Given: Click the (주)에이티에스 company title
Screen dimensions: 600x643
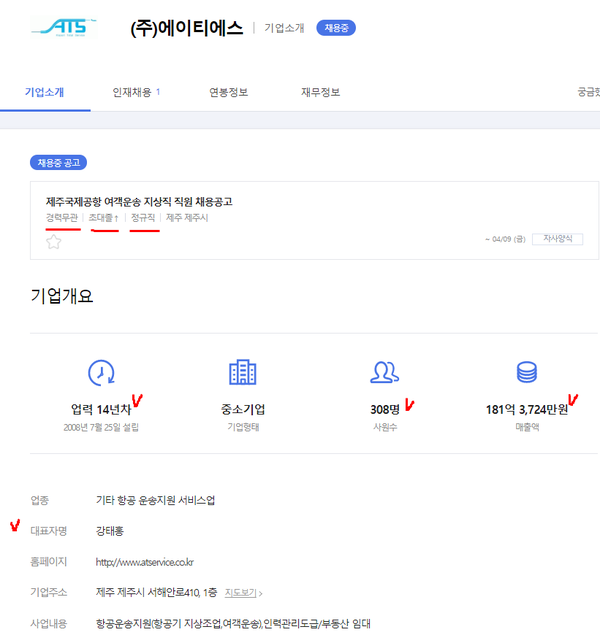Looking at the screenshot, I should point(187,28).
